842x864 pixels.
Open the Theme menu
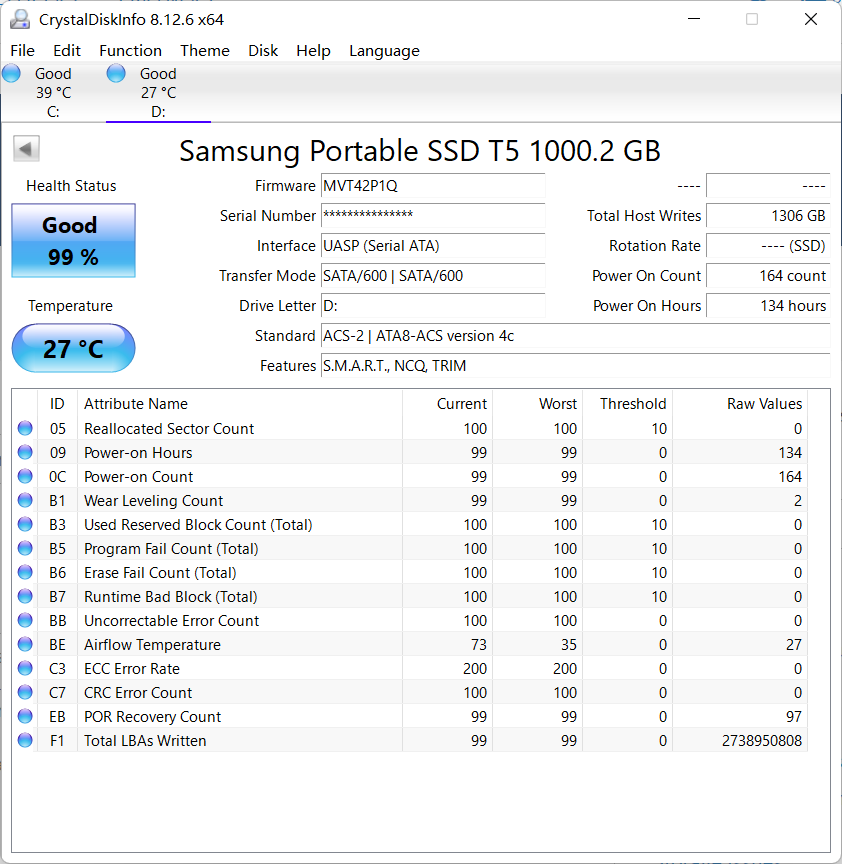click(205, 51)
